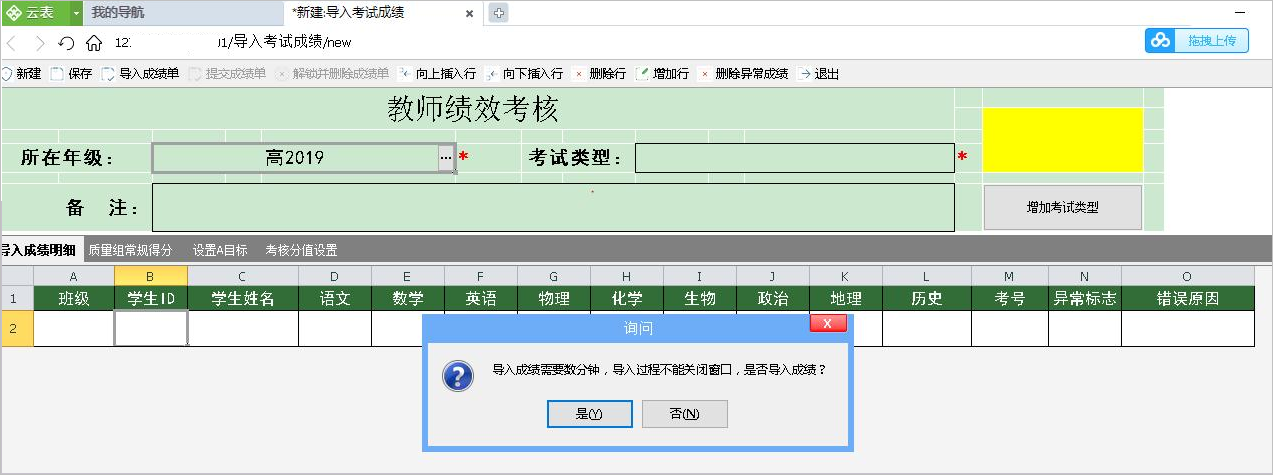1273x475 pixels.
Task: Click 删除行 toolbar item
Action: click(x=600, y=74)
